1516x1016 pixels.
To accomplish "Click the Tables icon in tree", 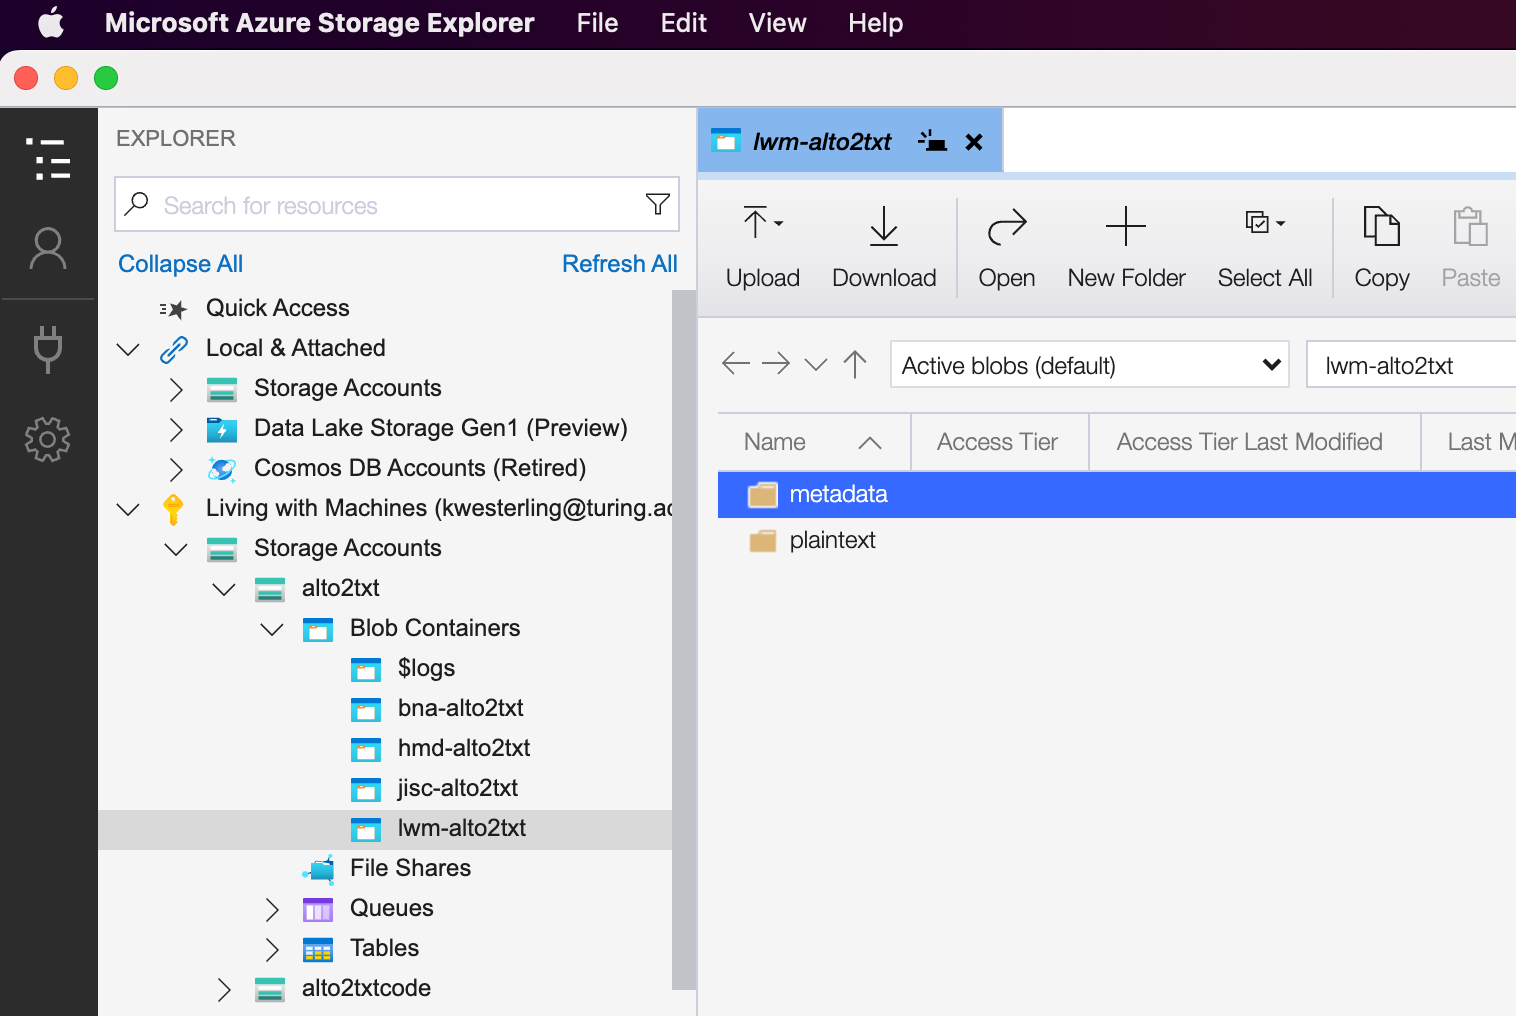I will click(x=318, y=949).
